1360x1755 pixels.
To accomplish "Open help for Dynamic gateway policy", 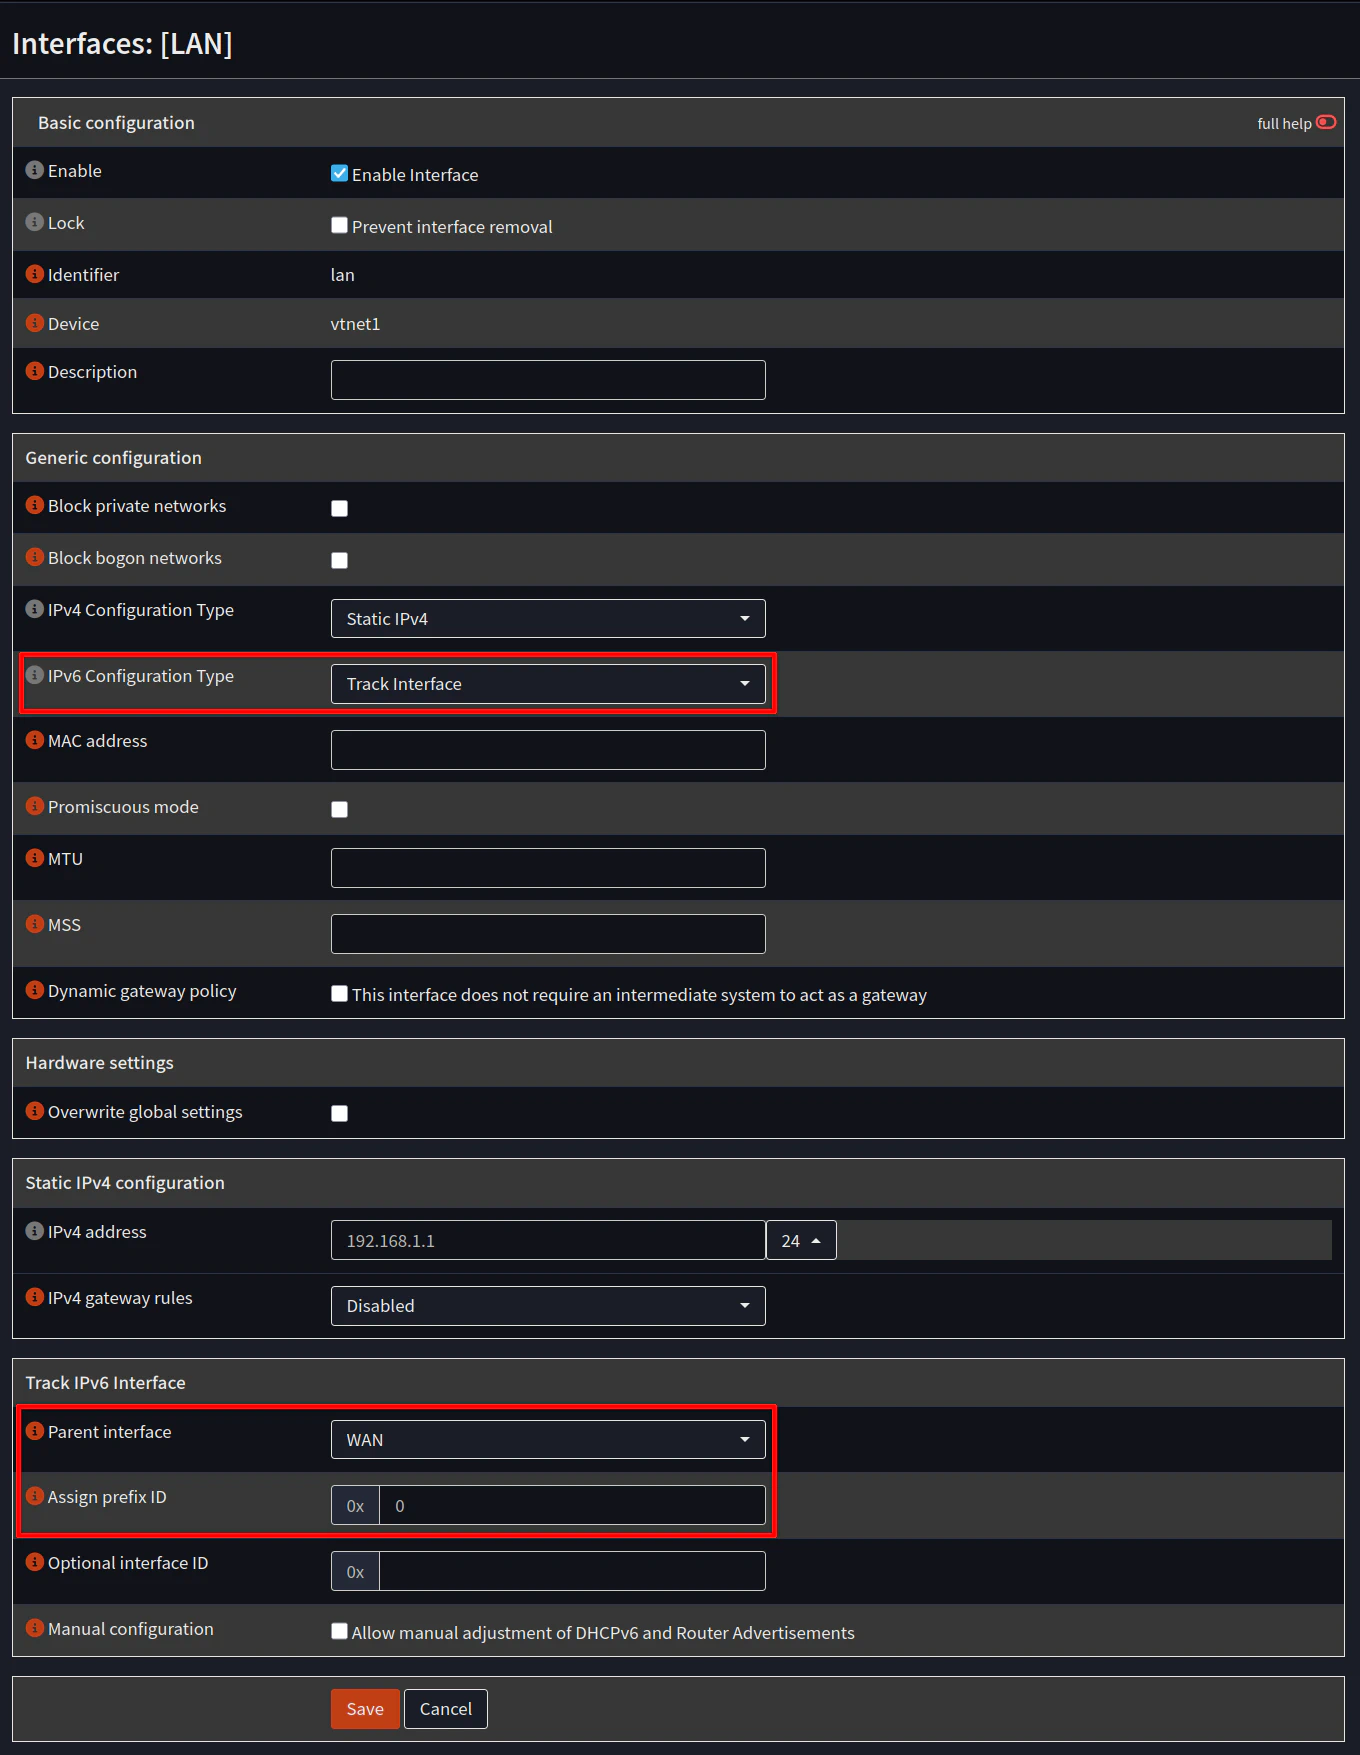I will tap(34, 990).
